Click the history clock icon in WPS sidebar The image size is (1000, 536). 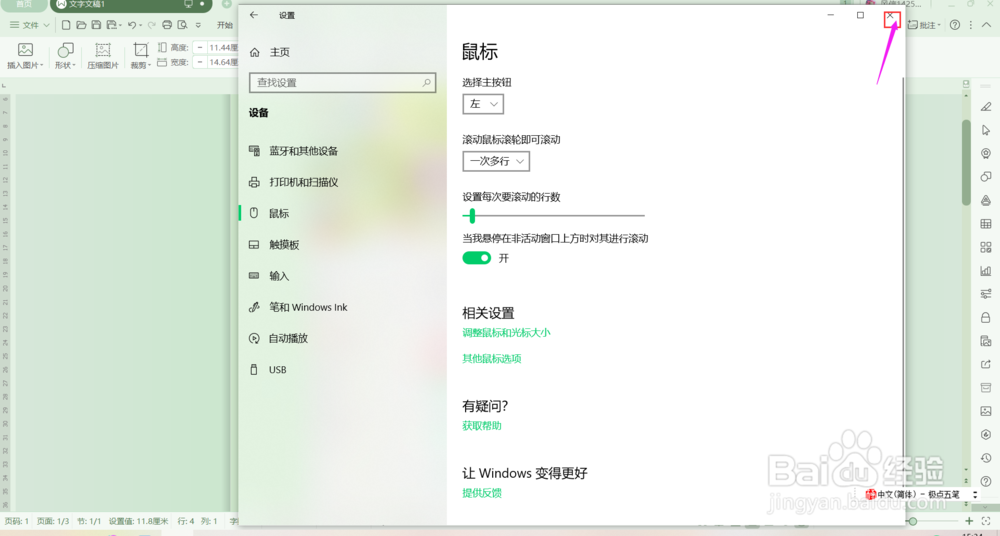tap(986, 458)
